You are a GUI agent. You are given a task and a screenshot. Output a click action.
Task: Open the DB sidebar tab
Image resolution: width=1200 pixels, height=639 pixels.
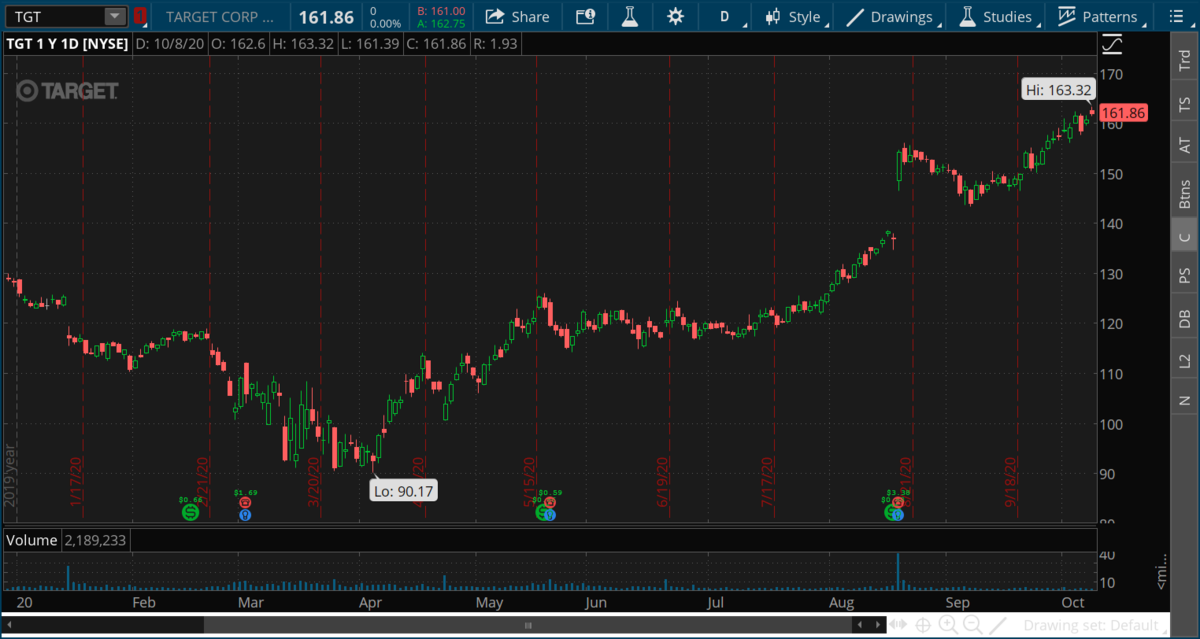coord(1185,319)
